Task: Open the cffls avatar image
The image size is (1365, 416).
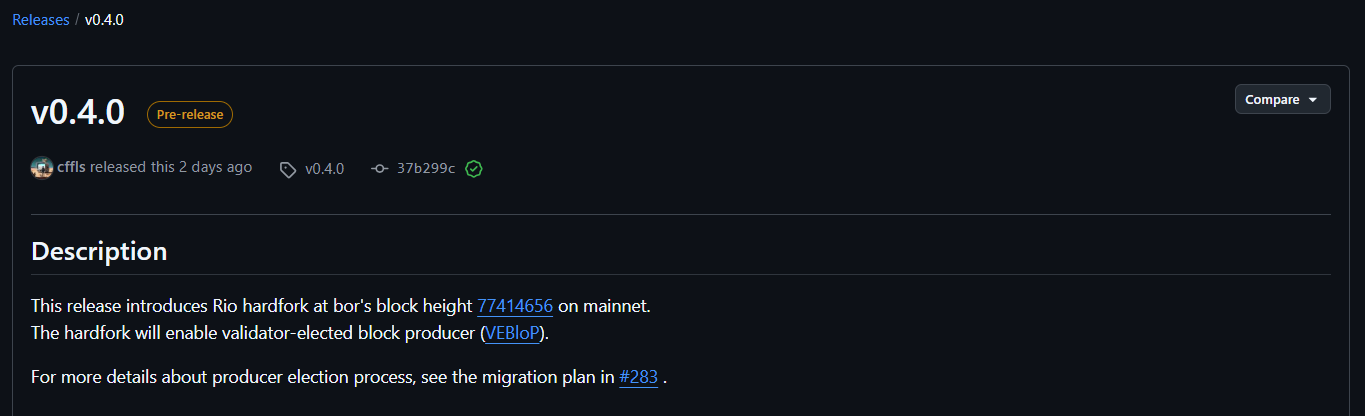Action: click(42, 168)
